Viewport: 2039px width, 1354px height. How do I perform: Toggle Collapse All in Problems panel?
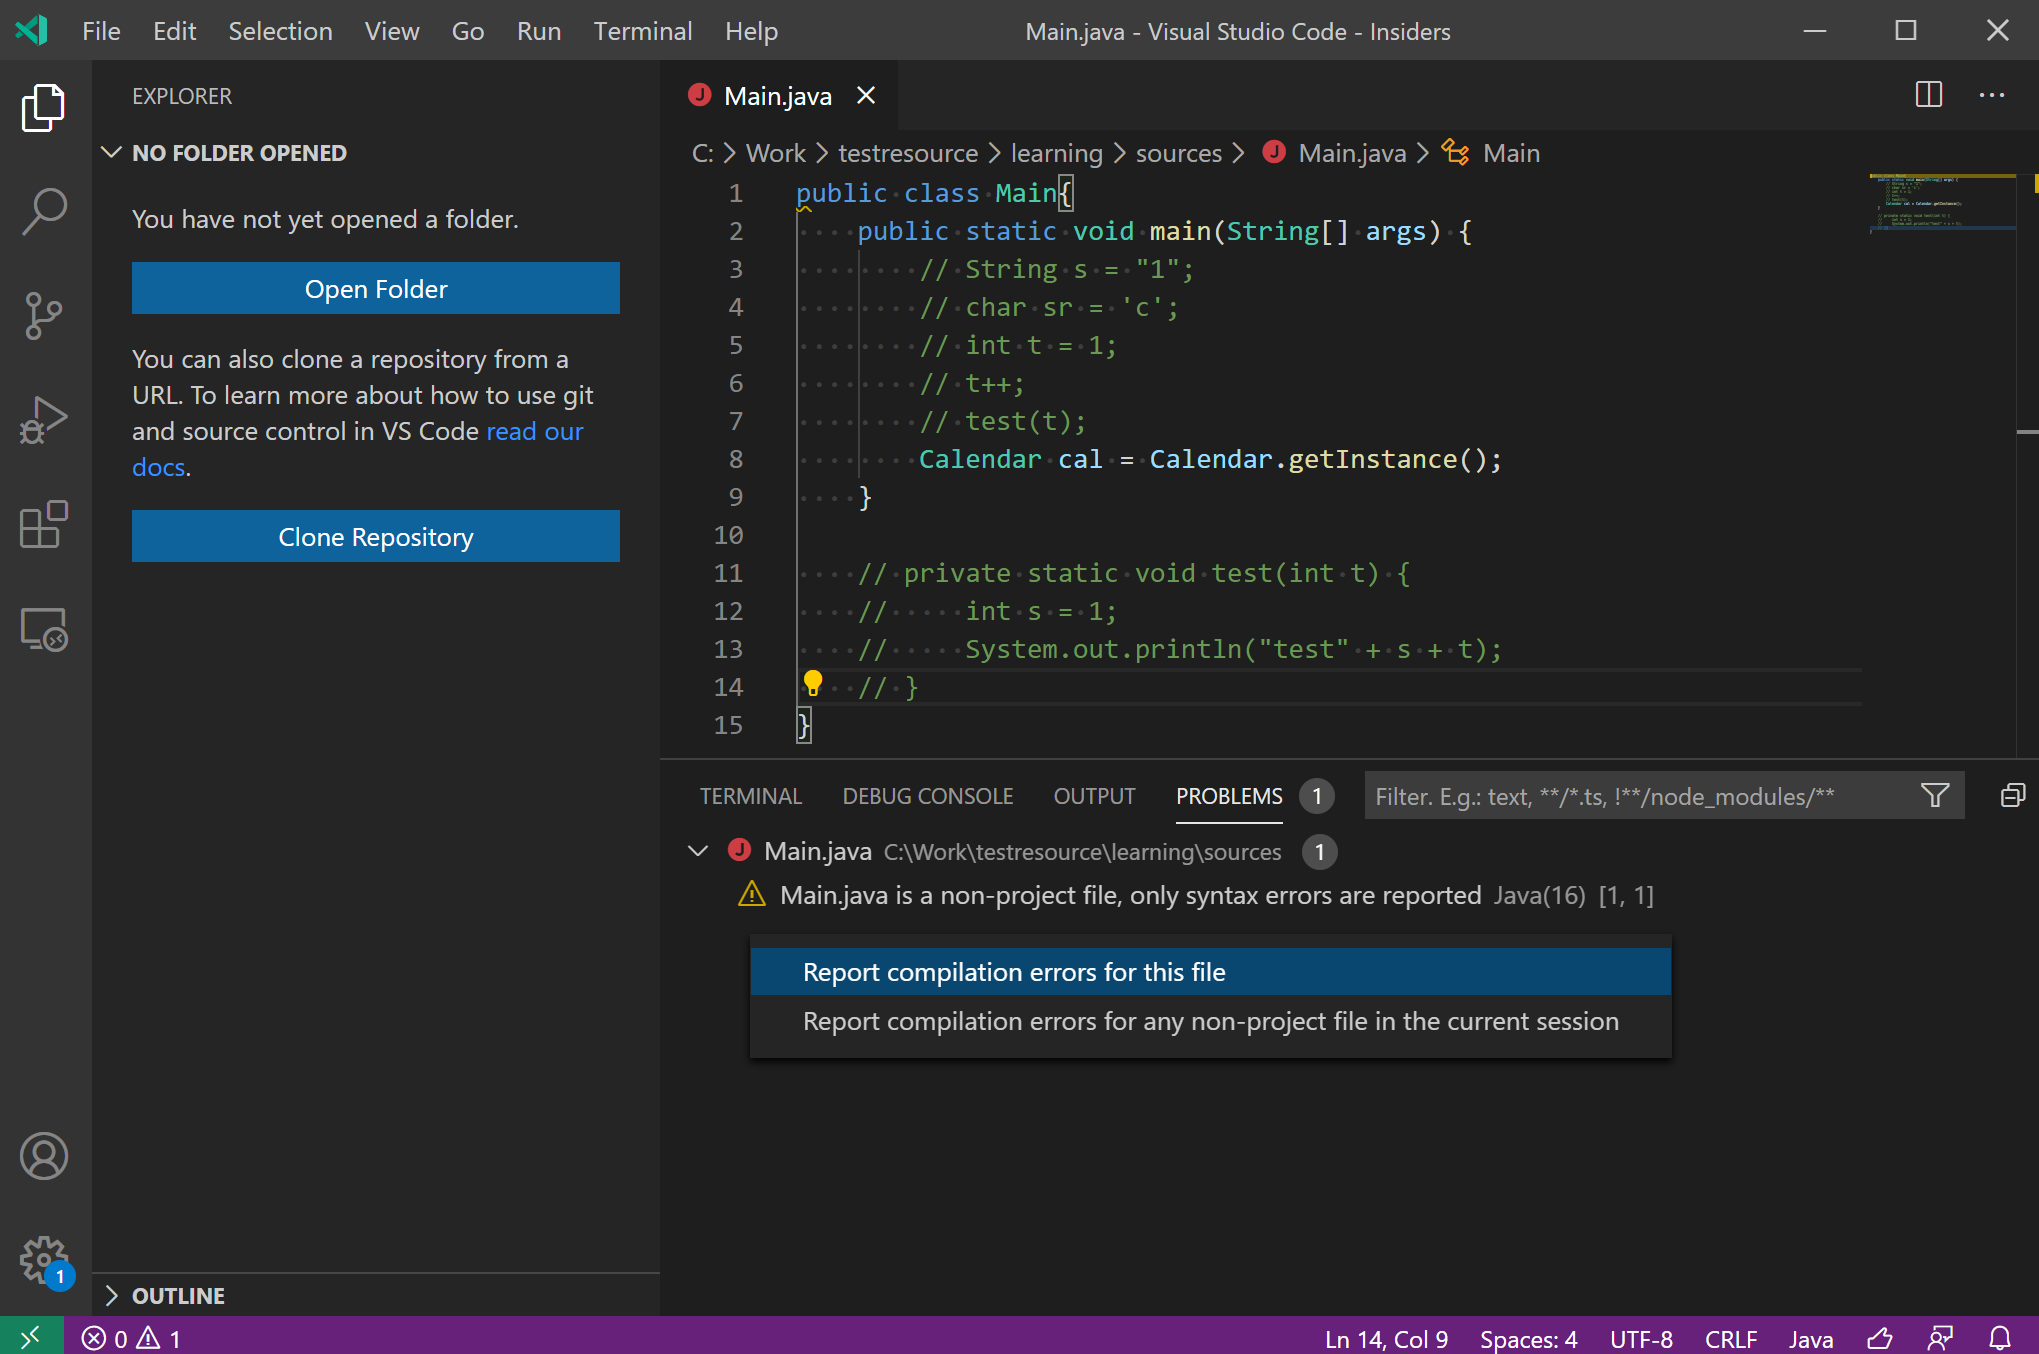2012,796
